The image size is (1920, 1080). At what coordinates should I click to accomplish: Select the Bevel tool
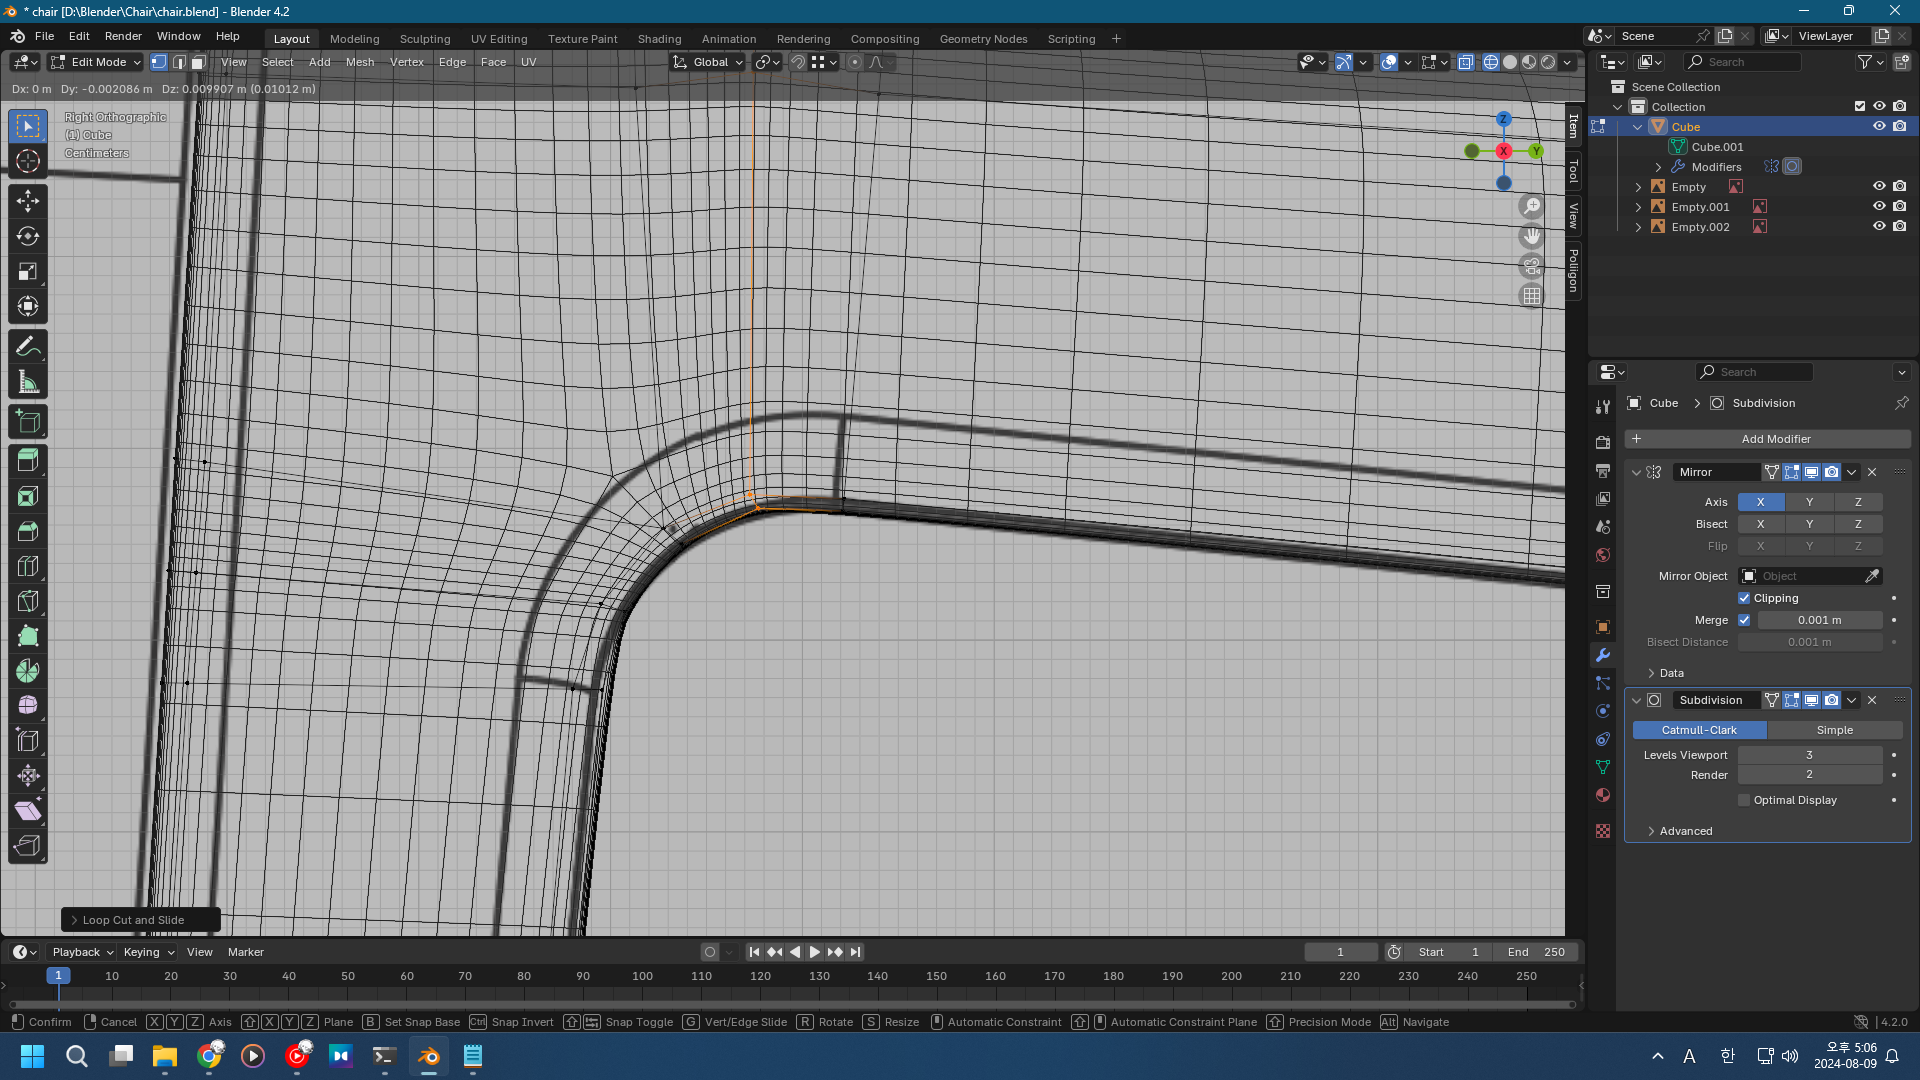pyautogui.click(x=28, y=531)
